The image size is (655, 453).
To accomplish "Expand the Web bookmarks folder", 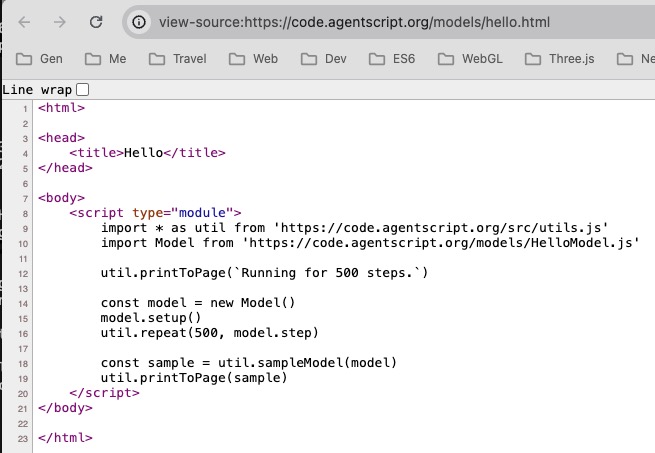I will click(x=253, y=59).
